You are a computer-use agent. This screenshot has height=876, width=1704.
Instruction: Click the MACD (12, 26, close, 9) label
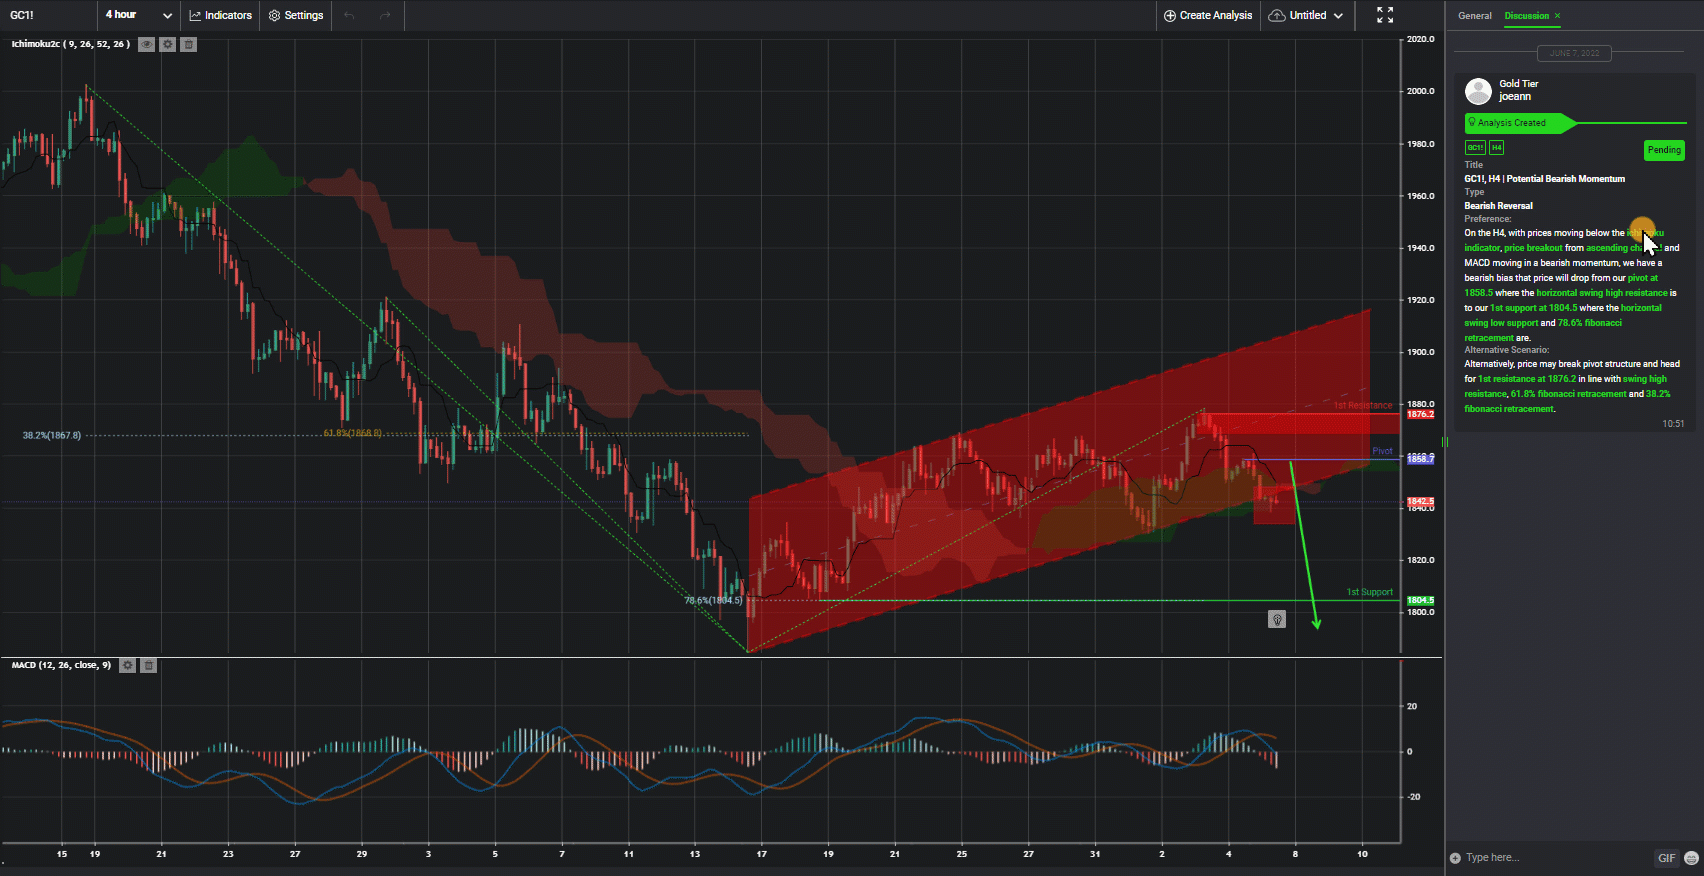(61, 665)
